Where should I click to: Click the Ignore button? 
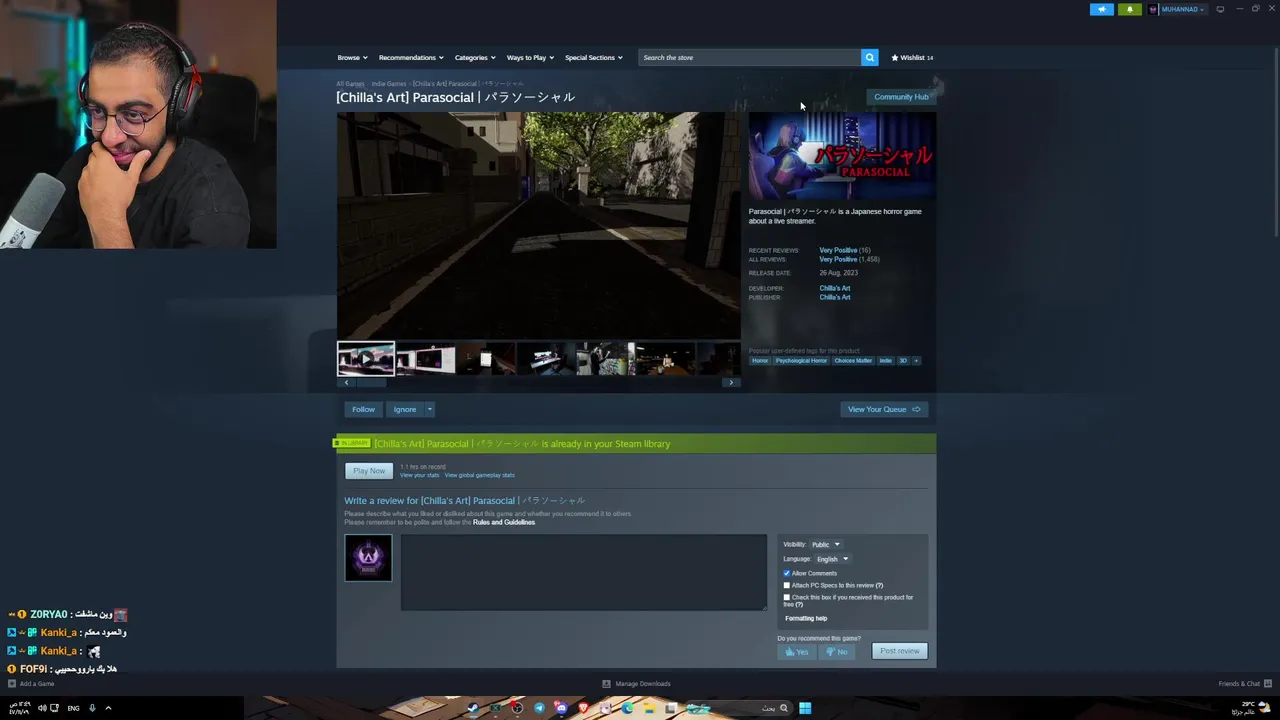(x=405, y=409)
